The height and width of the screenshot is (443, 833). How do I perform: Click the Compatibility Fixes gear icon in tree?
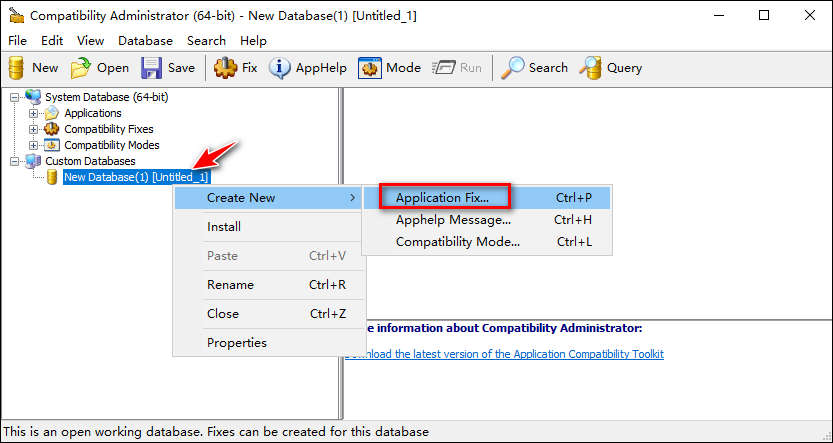pyautogui.click(x=52, y=129)
